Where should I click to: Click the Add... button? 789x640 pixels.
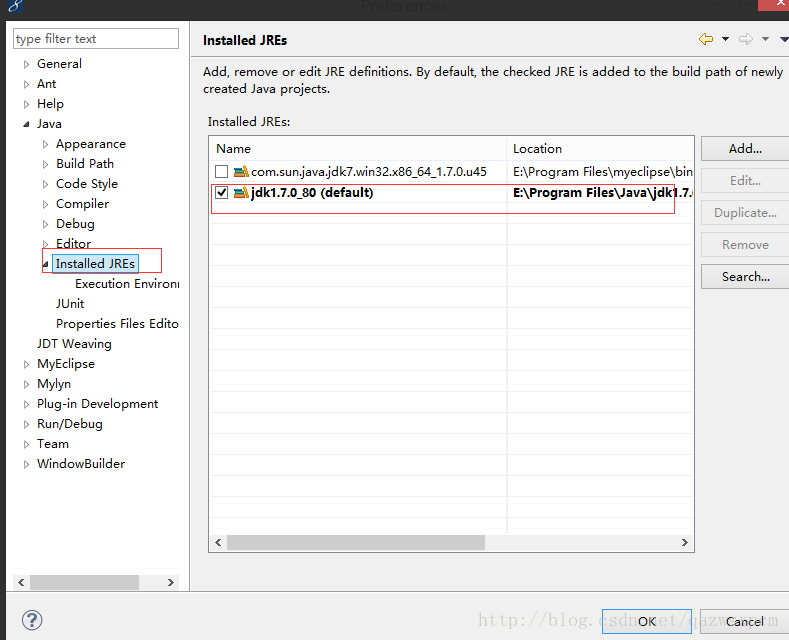[x=745, y=148]
